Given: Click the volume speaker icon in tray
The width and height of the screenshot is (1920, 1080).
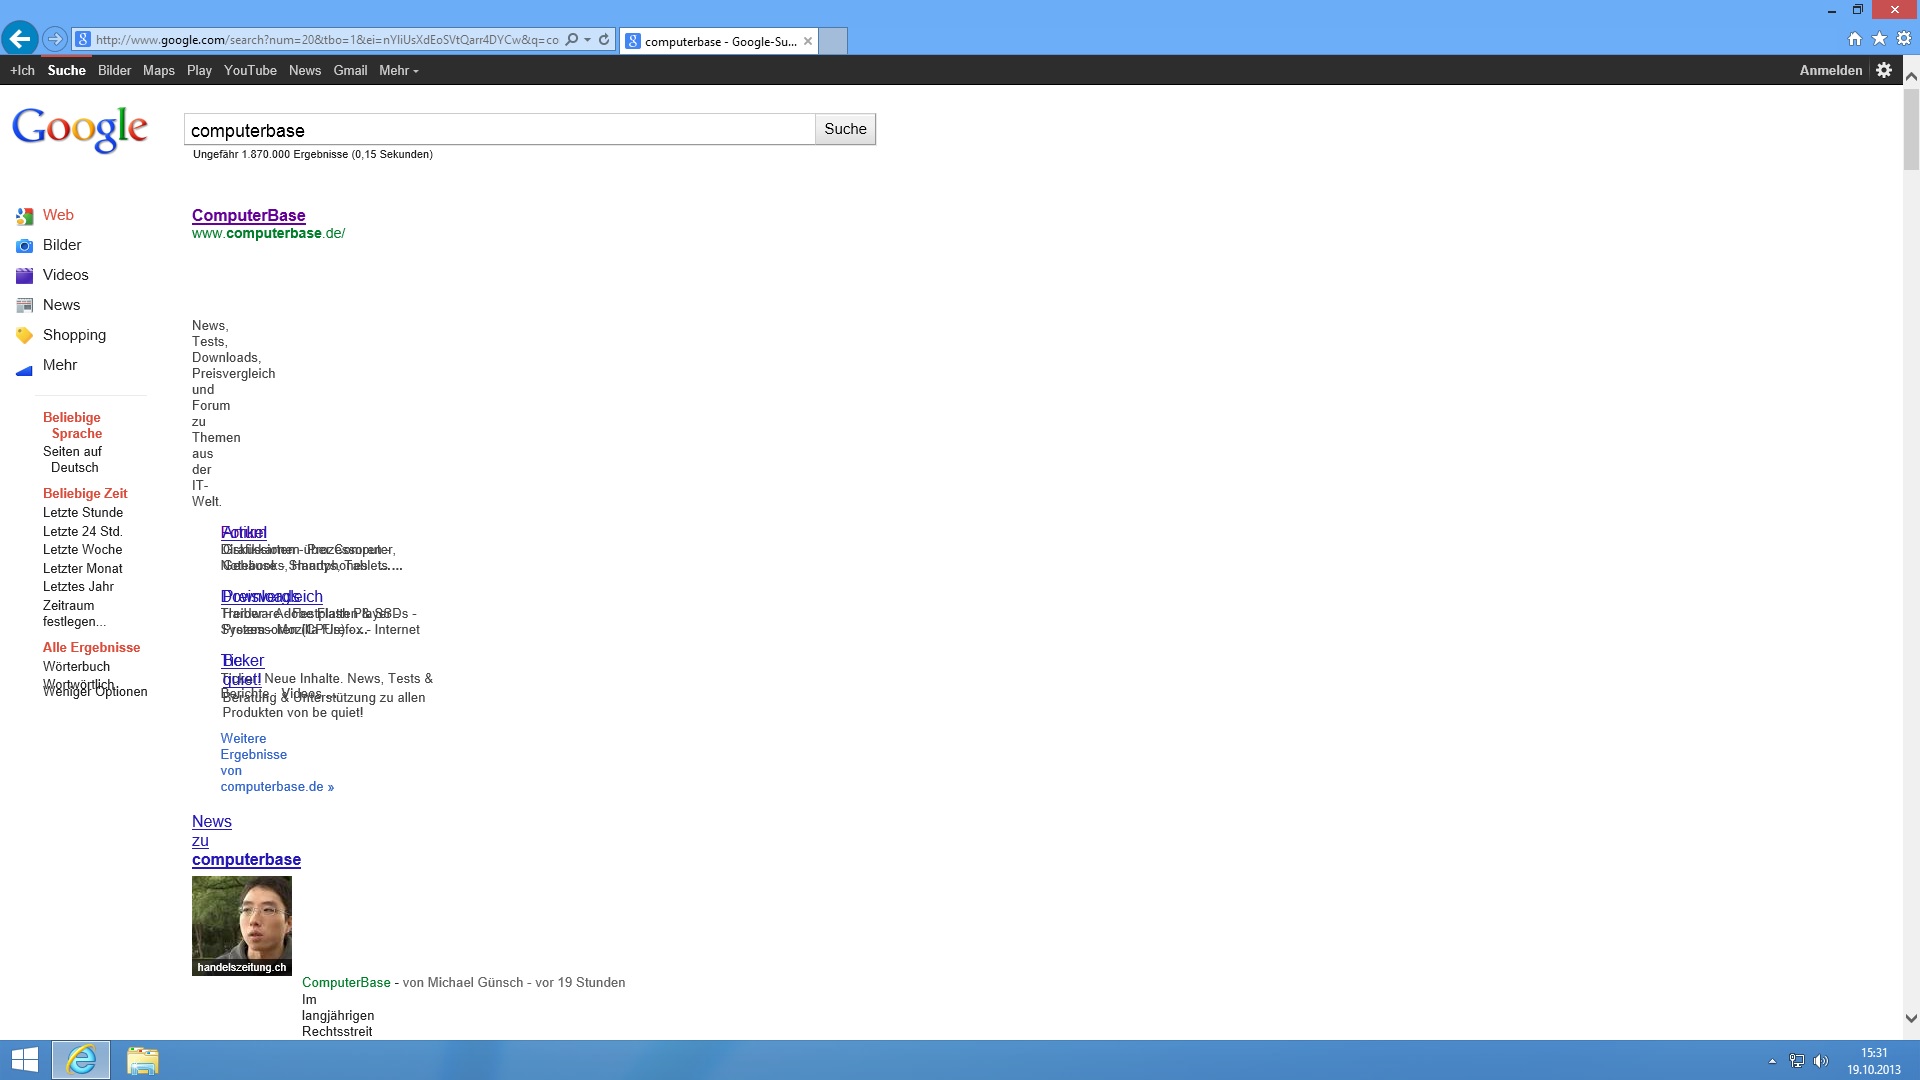Looking at the screenshot, I should [x=1821, y=1061].
